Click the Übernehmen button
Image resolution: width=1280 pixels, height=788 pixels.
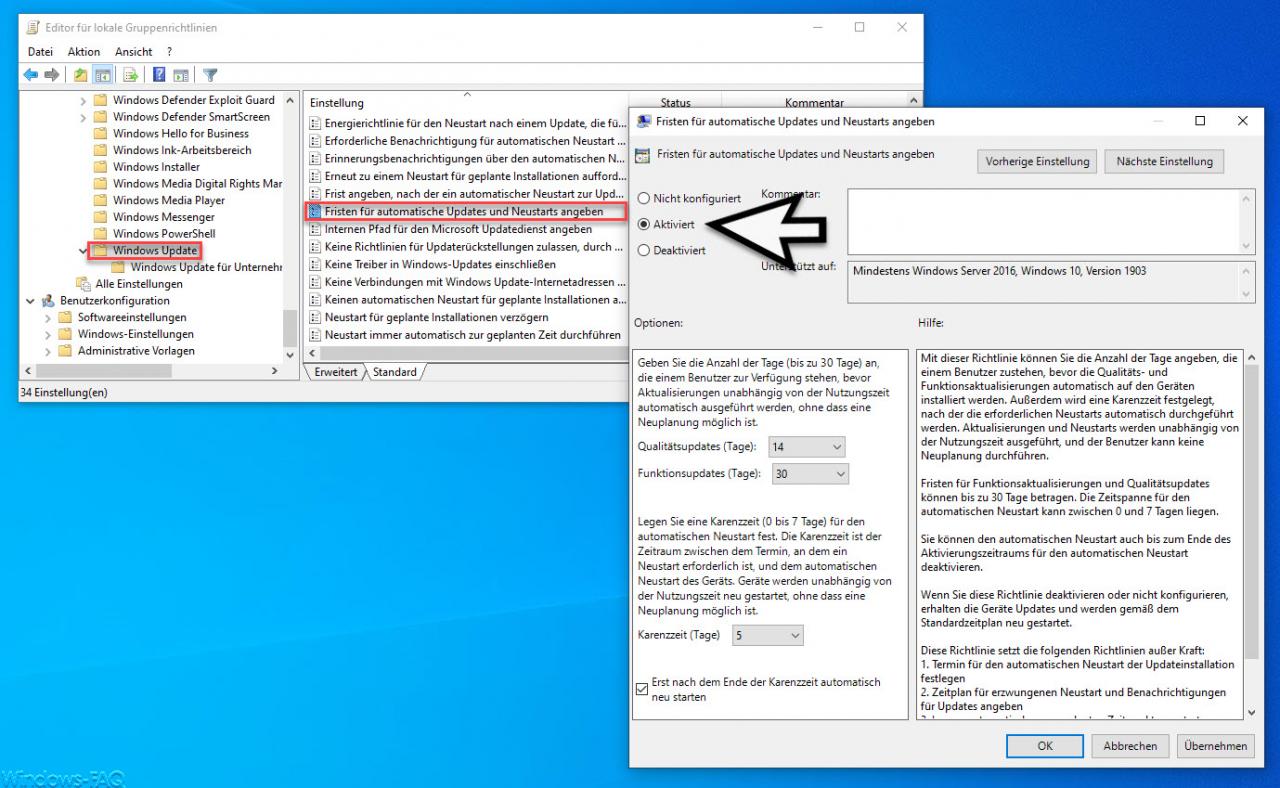[1216, 746]
